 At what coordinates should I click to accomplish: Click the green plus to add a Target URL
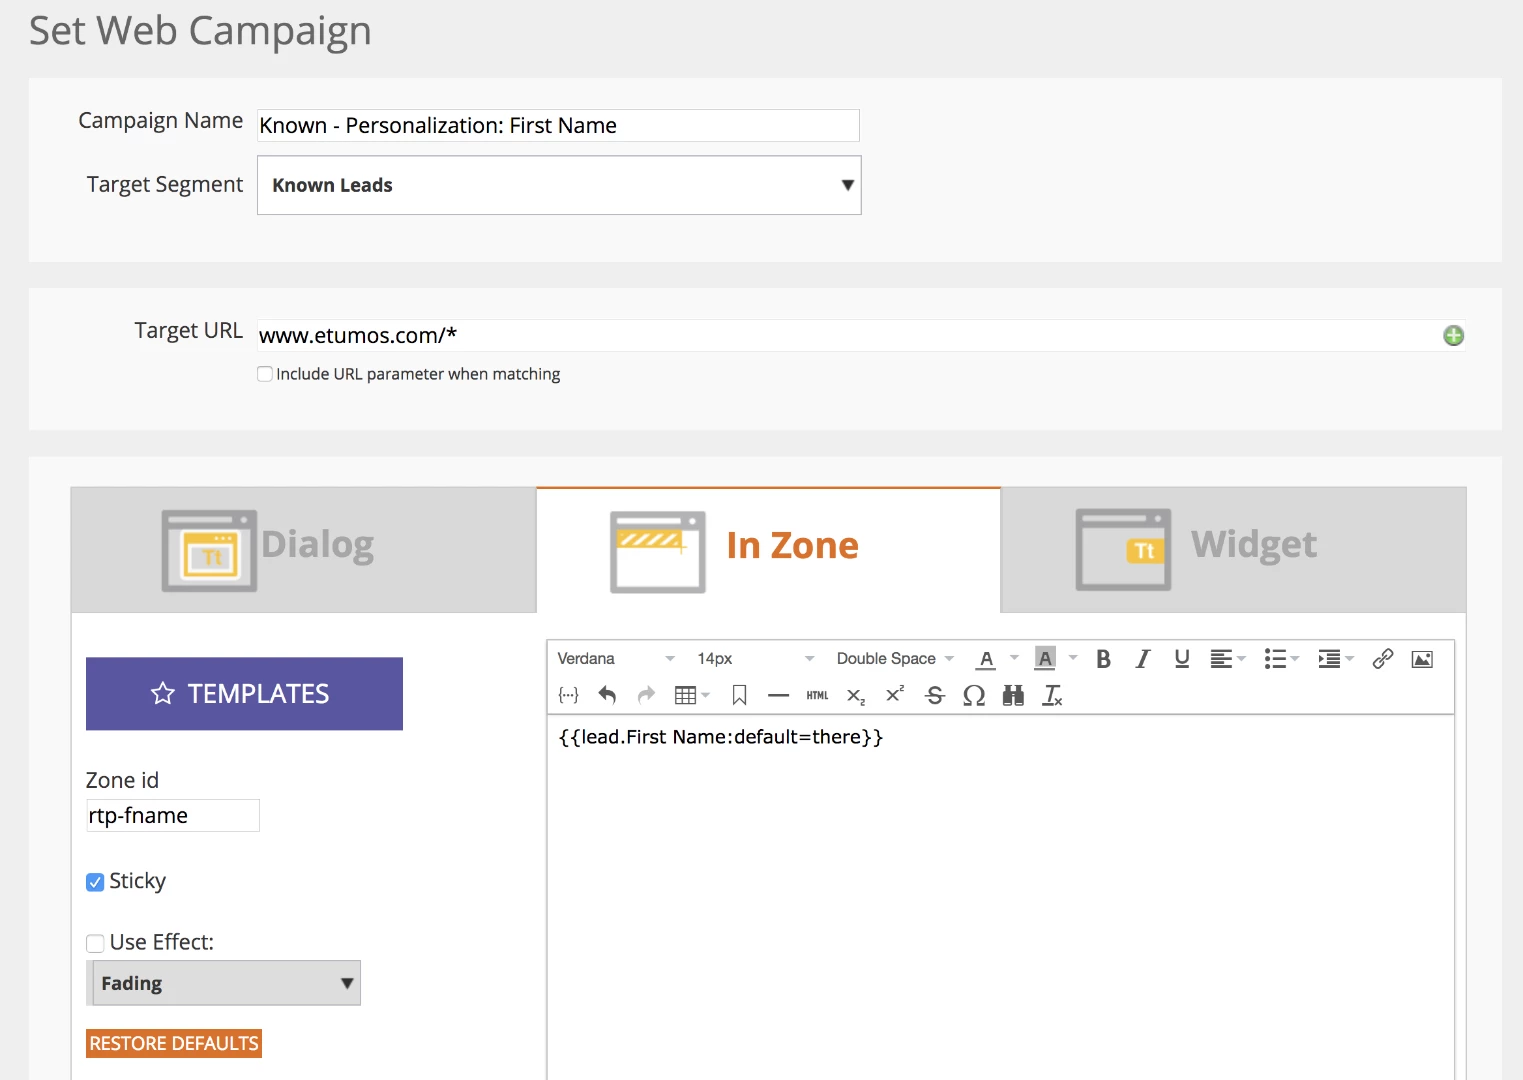coord(1454,336)
